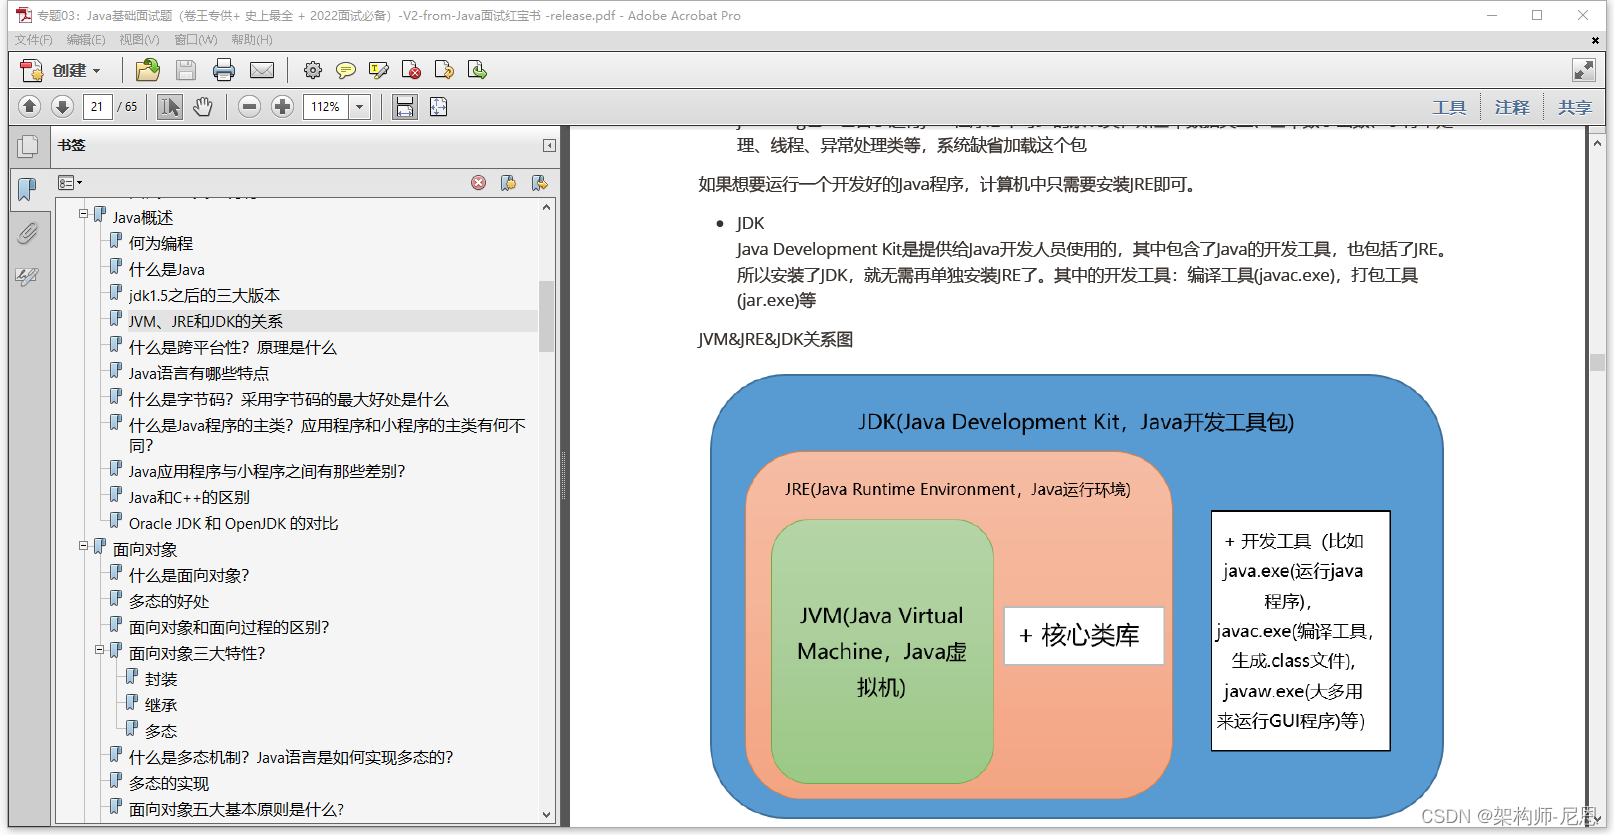This screenshot has height=835, width=1614.
Task: Click bookmarks scrollbar up arrow
Action: coord(547,207)
